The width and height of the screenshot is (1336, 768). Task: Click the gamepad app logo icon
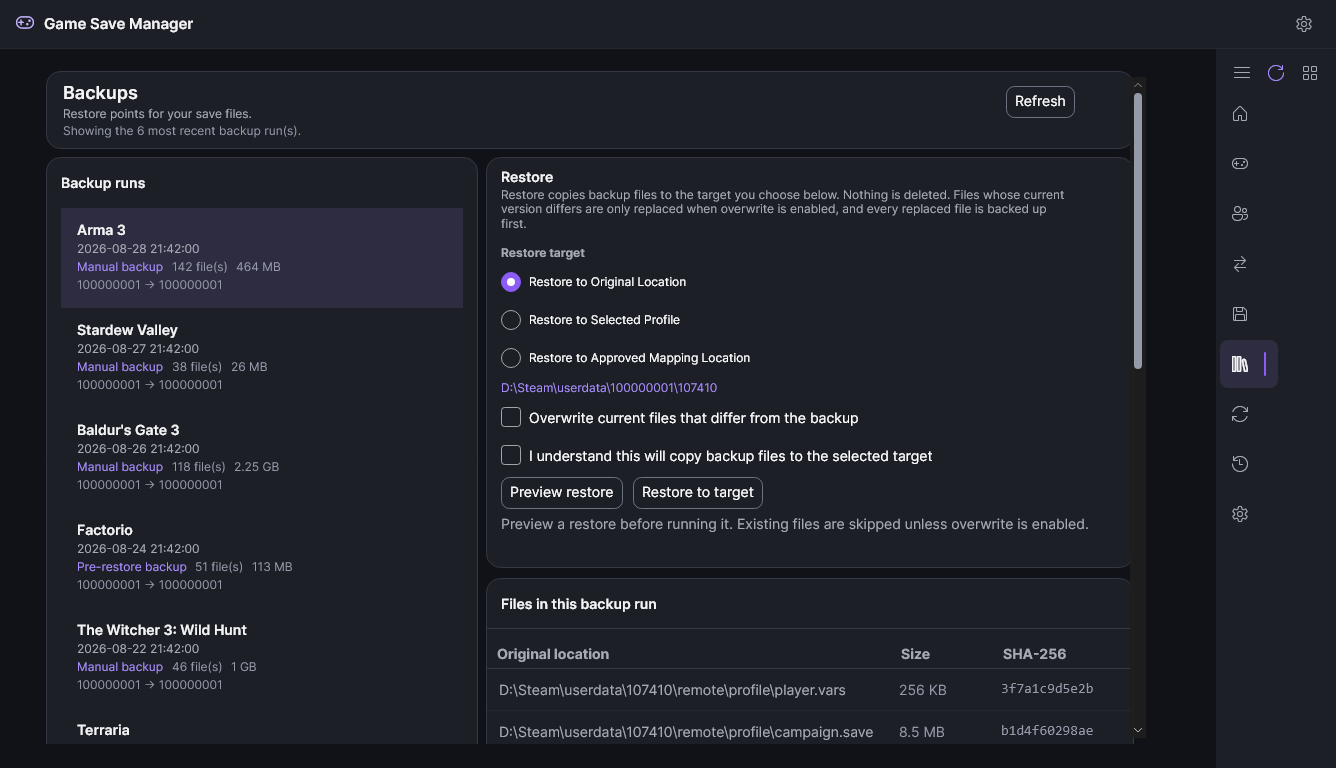[25, 23]
